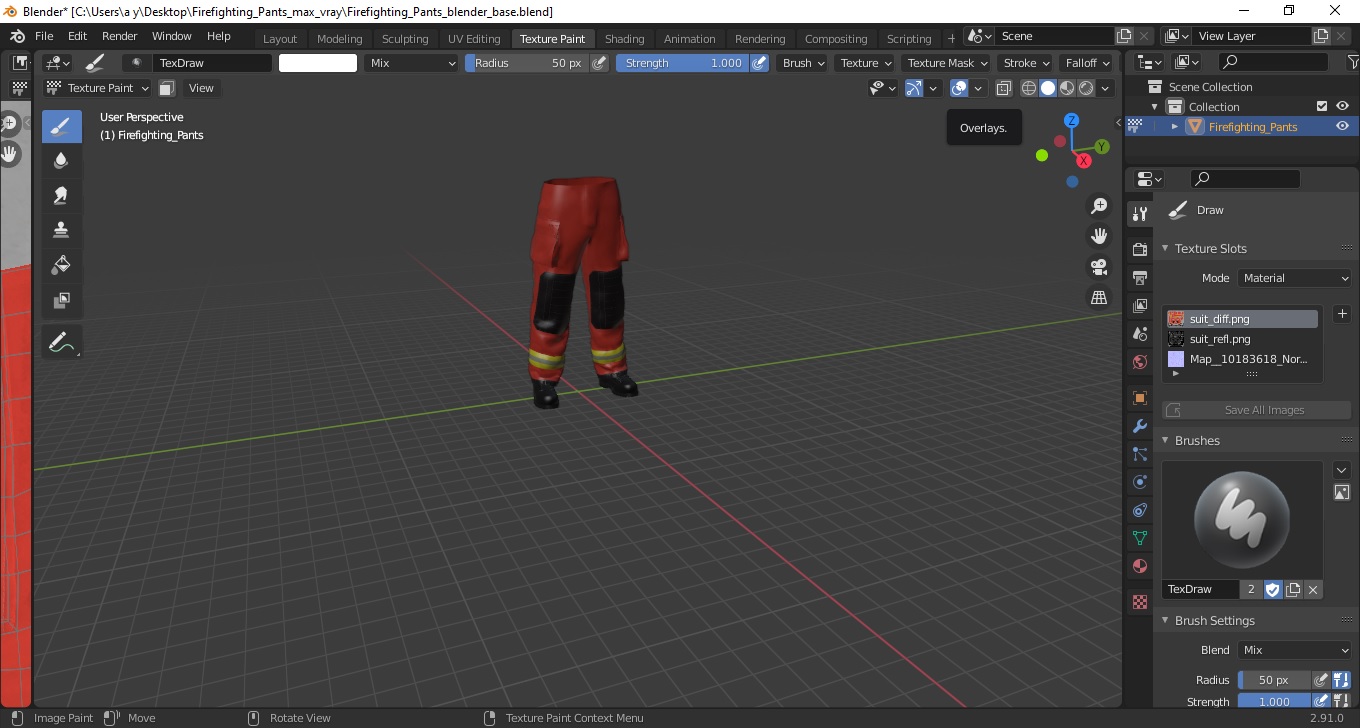
Task: Toggle show overlays button
Action: [959, 88]
